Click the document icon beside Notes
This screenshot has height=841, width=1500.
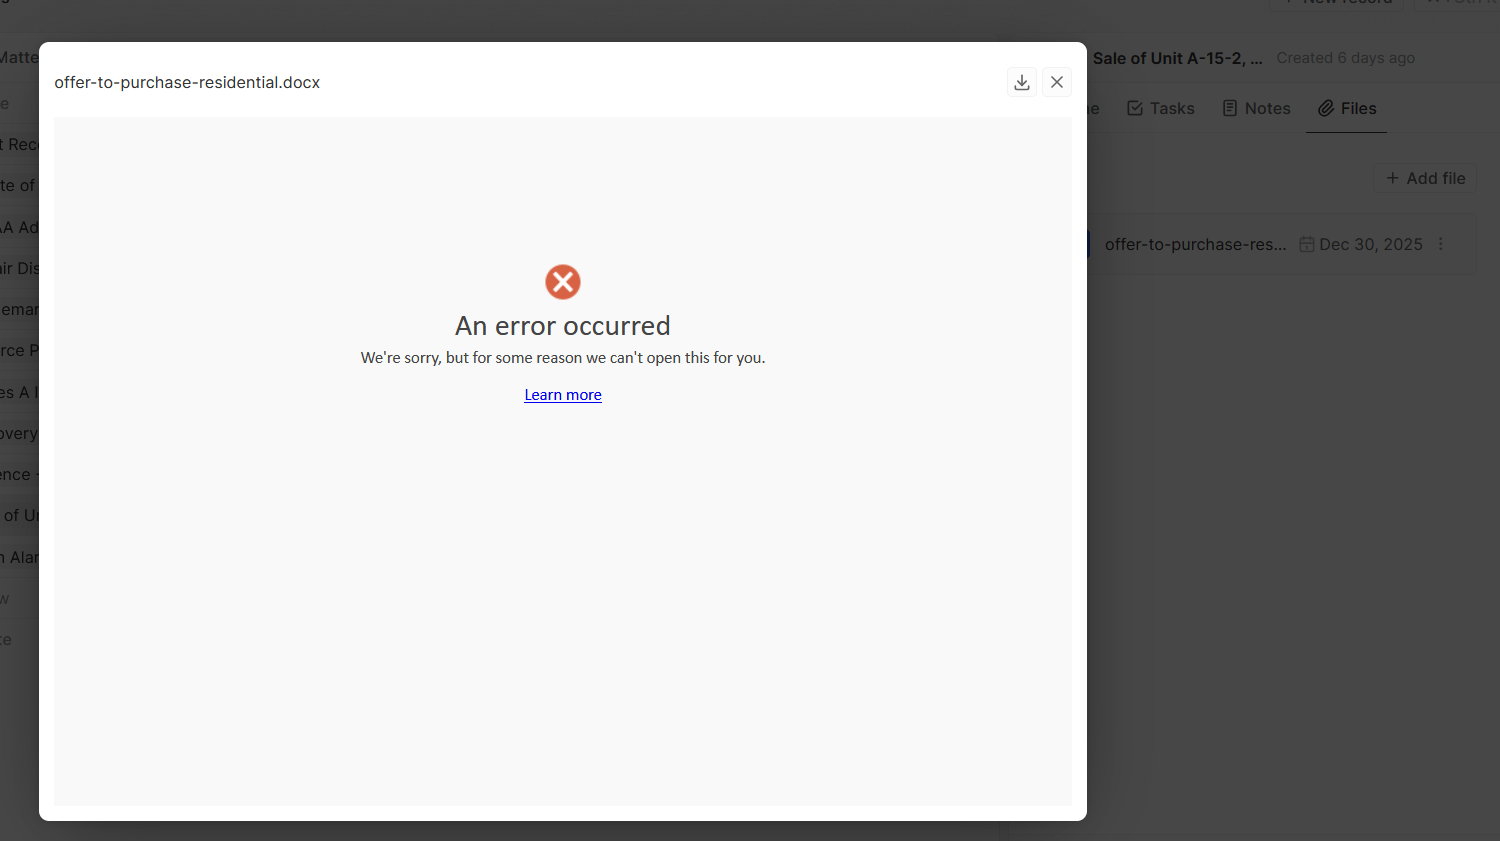click(1231, 107)
